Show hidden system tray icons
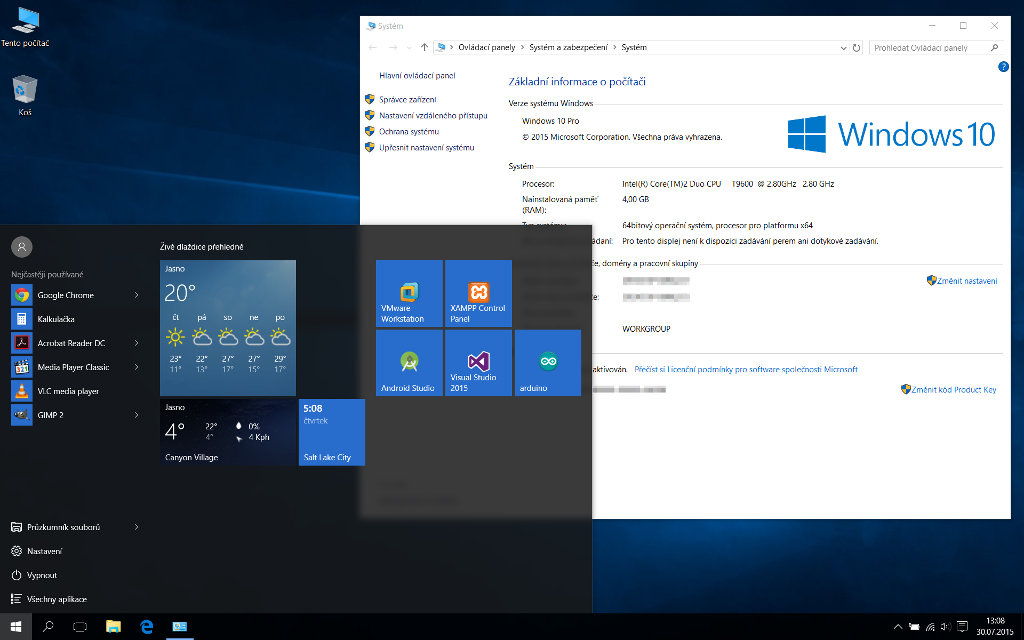The image size is (1024, 640). coord(898,627)
